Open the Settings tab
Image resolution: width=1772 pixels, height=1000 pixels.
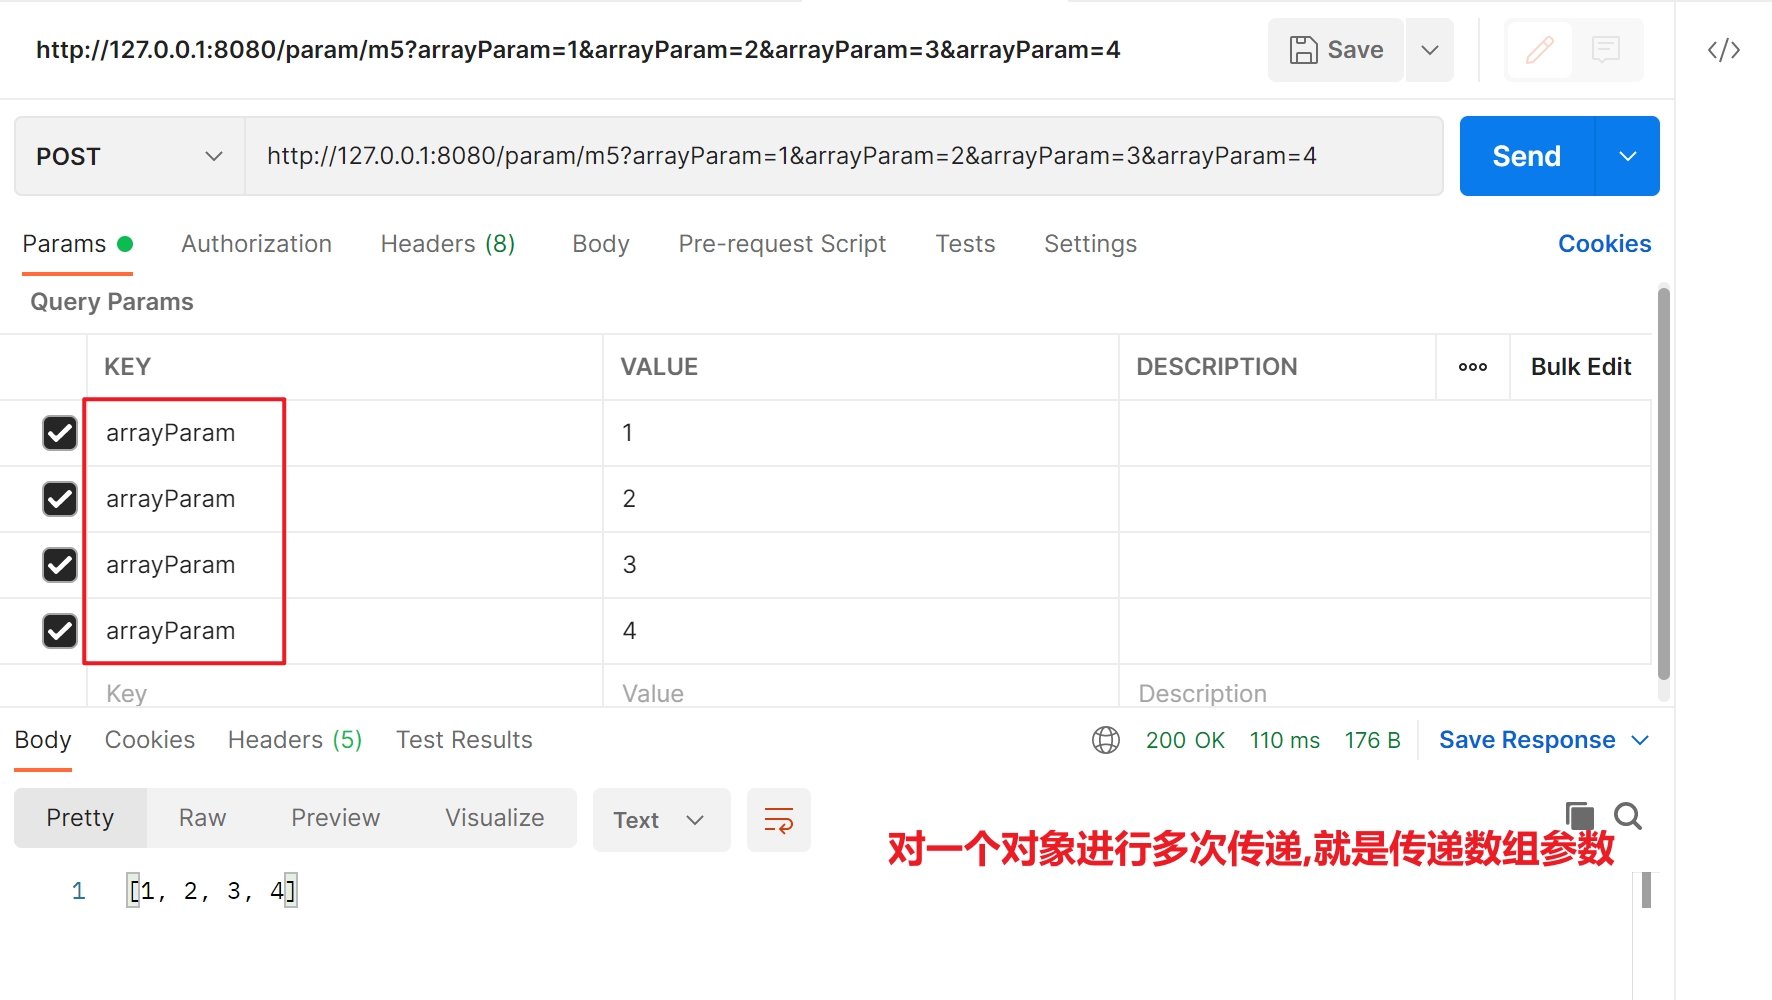point(1090,244)
